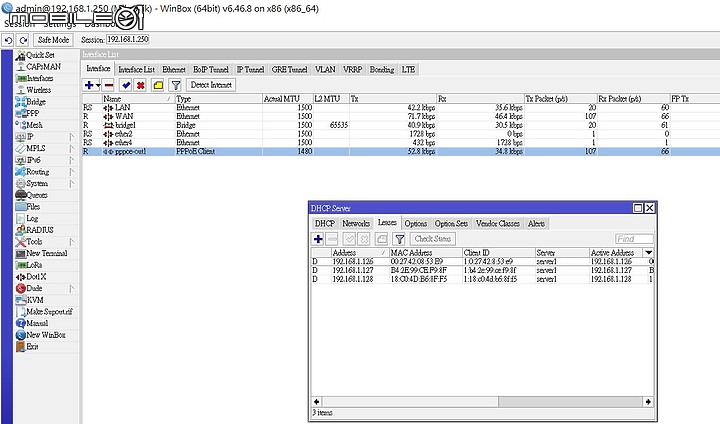Sort by Name column header in Interface list
Viewport: 720px width, 424px height.
137,99
